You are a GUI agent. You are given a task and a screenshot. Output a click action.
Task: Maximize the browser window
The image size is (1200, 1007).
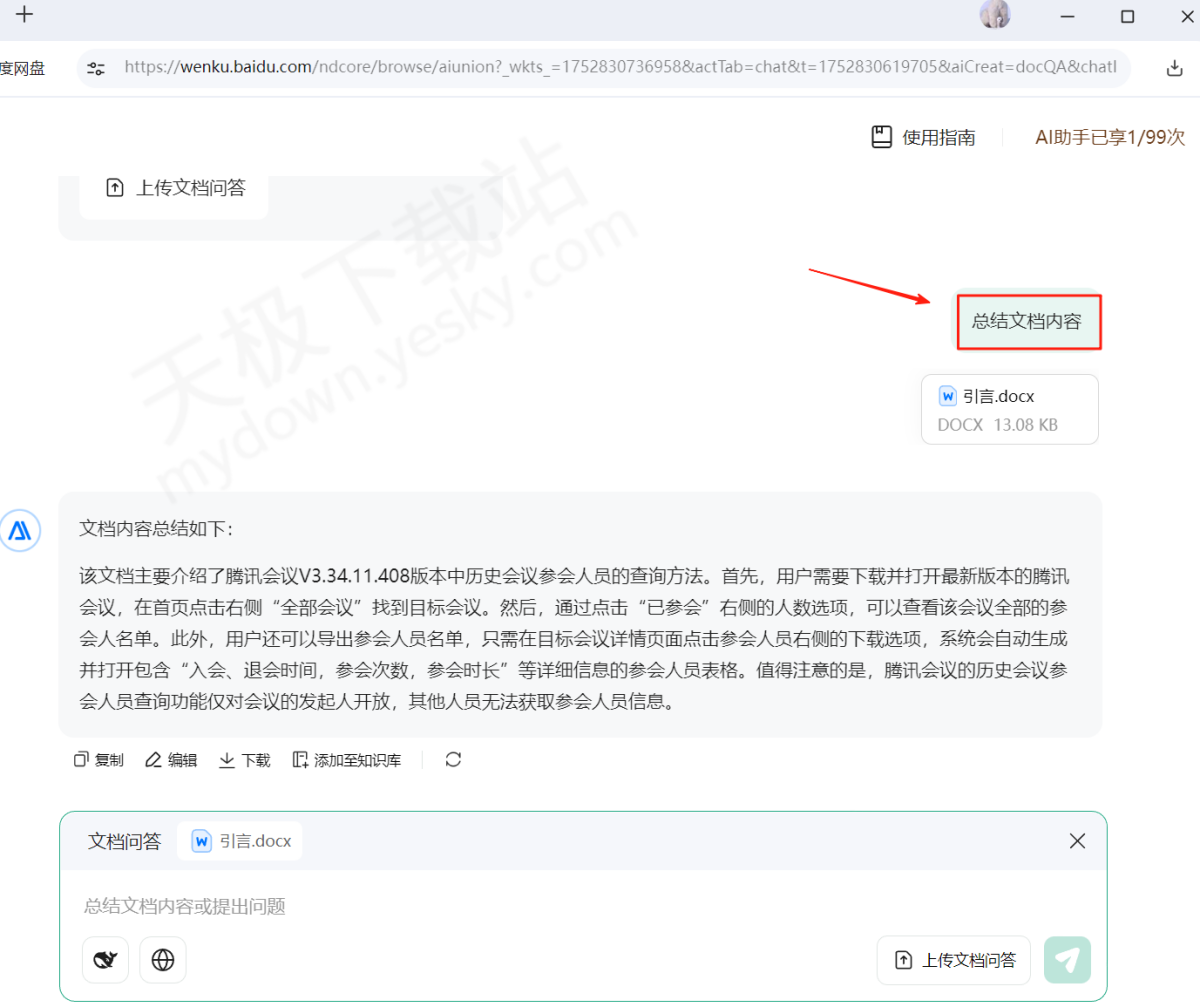click(x=1127, y=16)
